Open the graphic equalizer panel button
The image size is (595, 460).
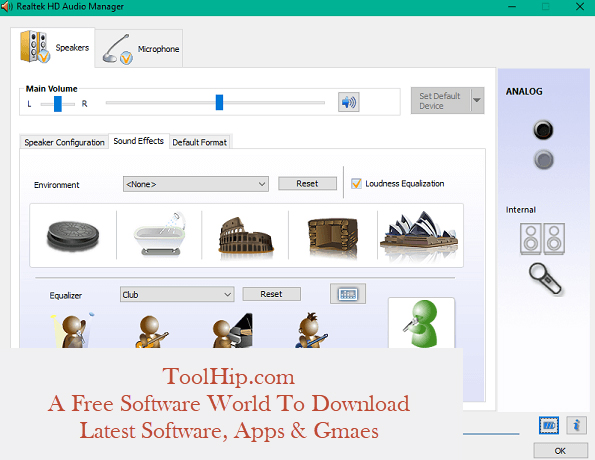pos(348,294)
